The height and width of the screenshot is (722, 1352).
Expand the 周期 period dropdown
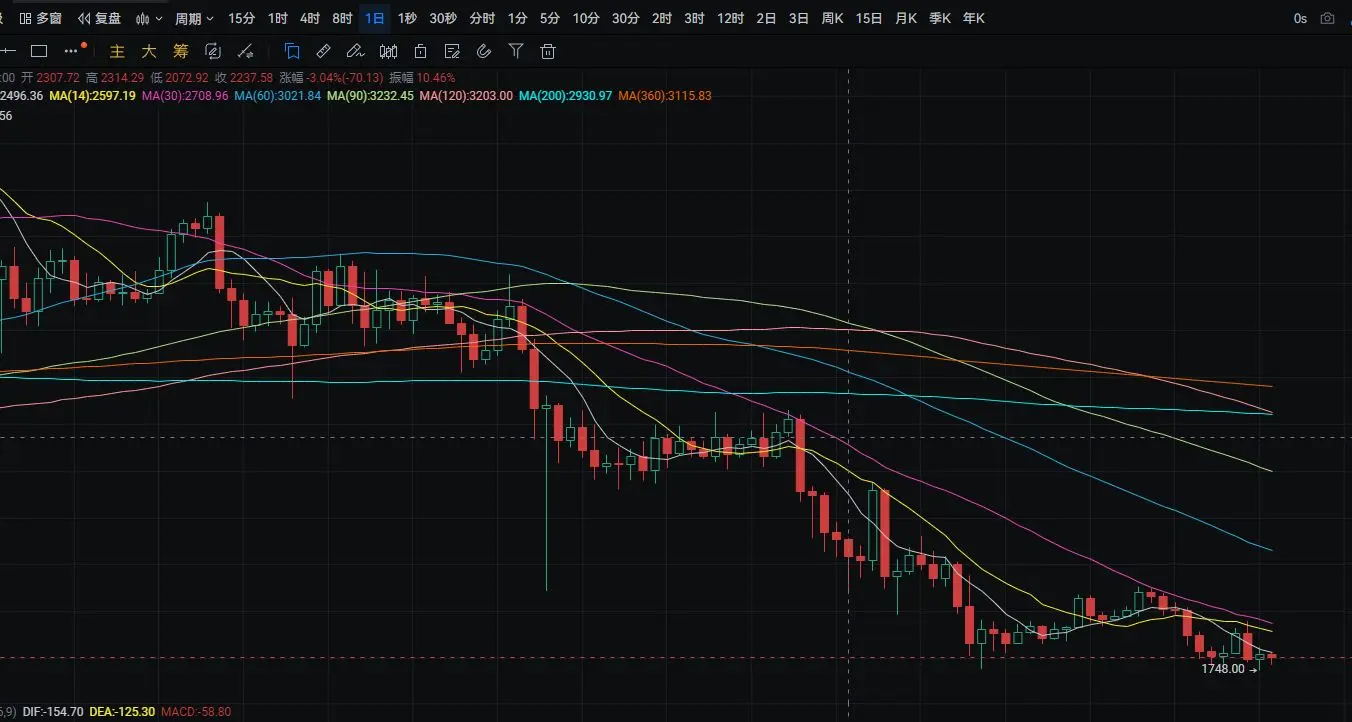(x=194, y=18)
